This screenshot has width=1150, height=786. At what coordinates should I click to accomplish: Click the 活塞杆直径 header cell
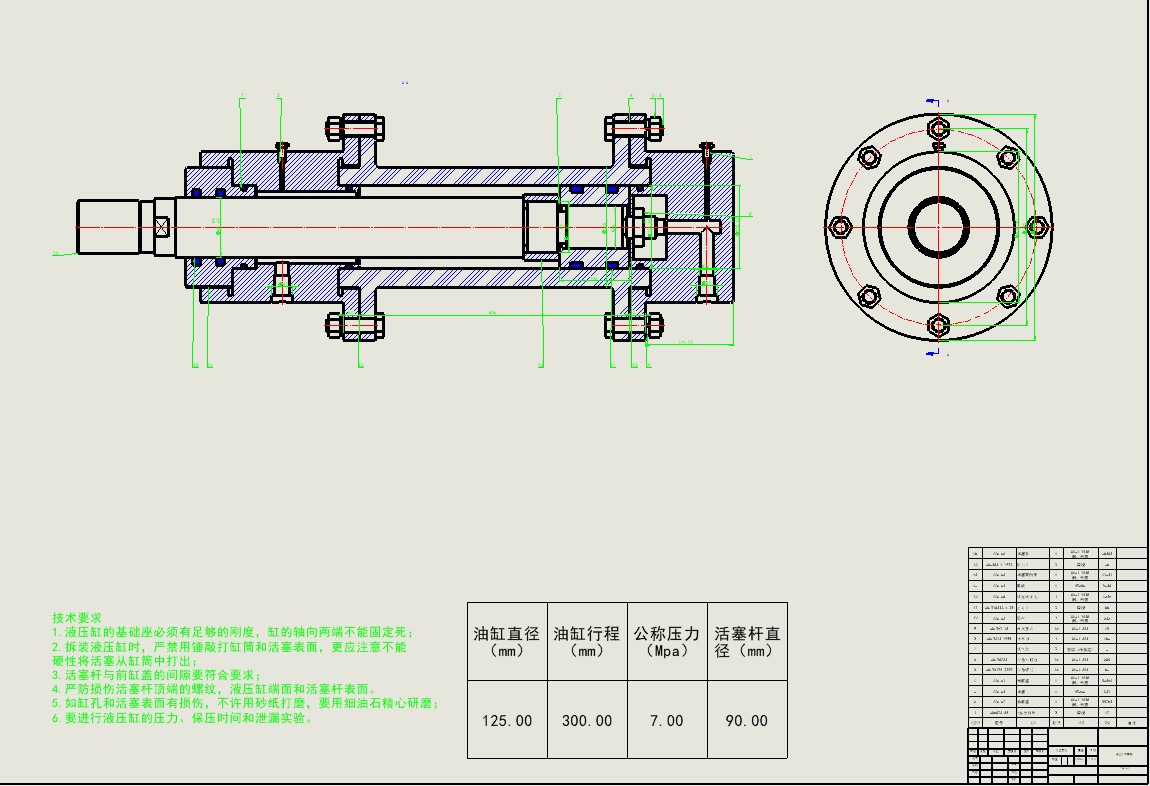tap(747, 641)
